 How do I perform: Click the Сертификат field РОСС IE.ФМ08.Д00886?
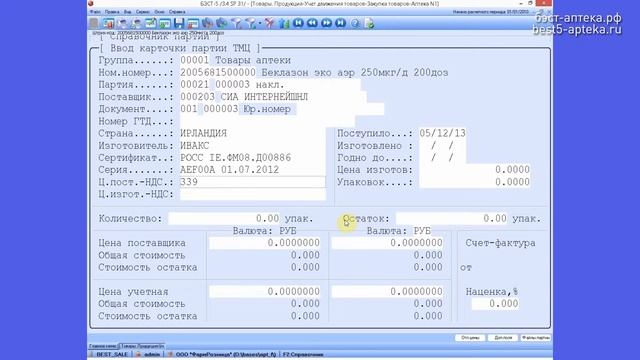253,158
